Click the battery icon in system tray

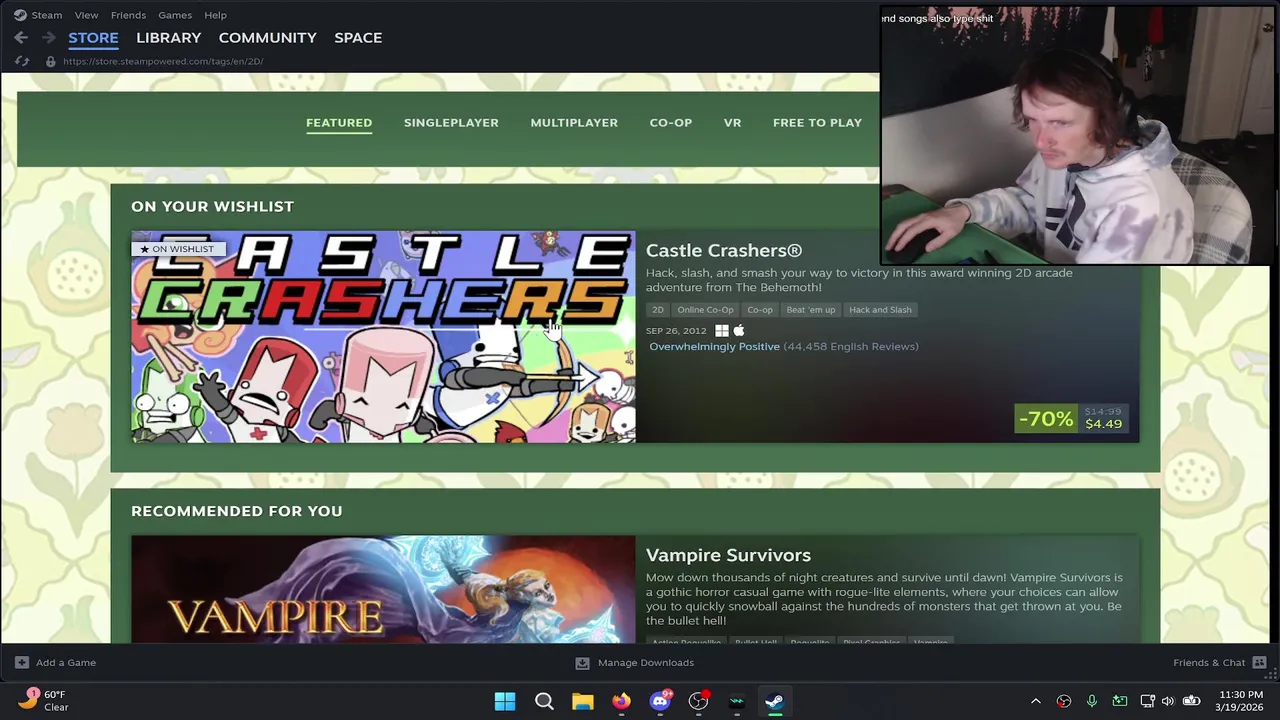[x=1191, y=701]
